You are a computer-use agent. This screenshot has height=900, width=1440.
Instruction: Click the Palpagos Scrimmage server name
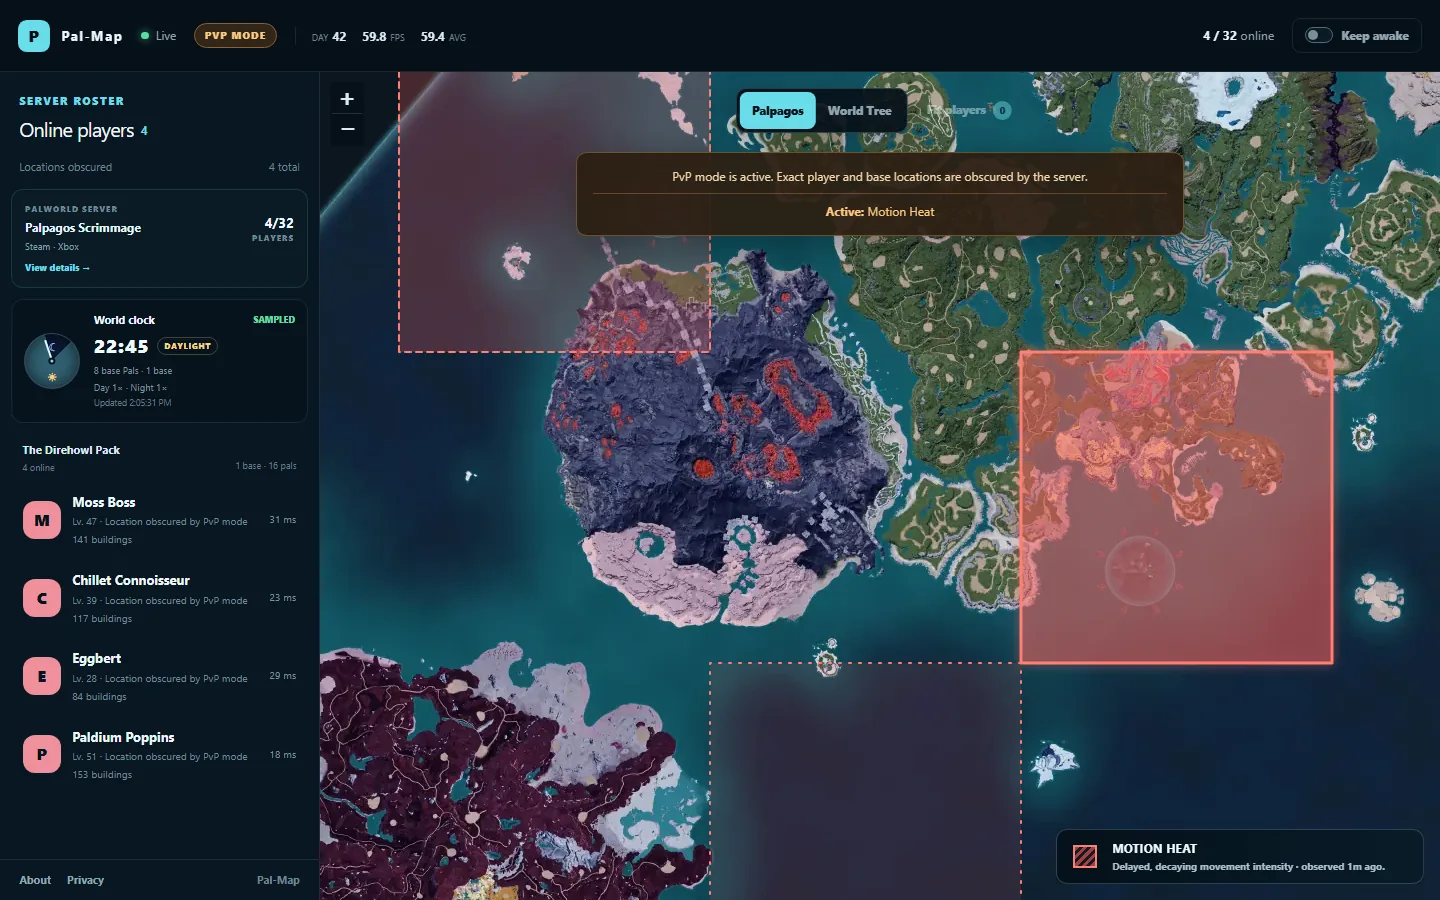(x=83, y=228)
